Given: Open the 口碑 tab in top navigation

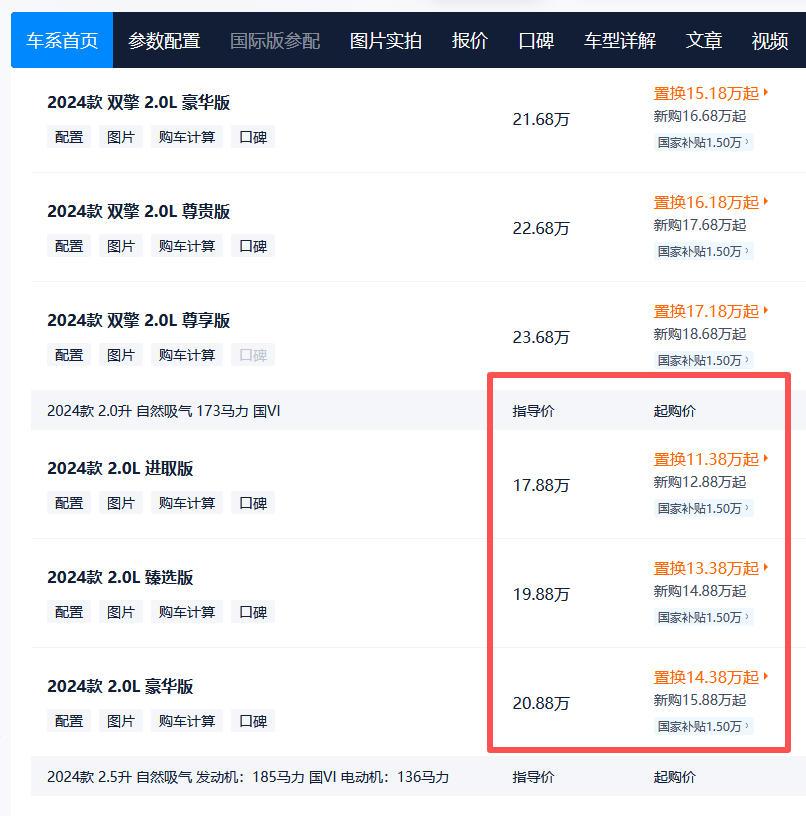Looking at the screenshot, I should pos(537,41).
